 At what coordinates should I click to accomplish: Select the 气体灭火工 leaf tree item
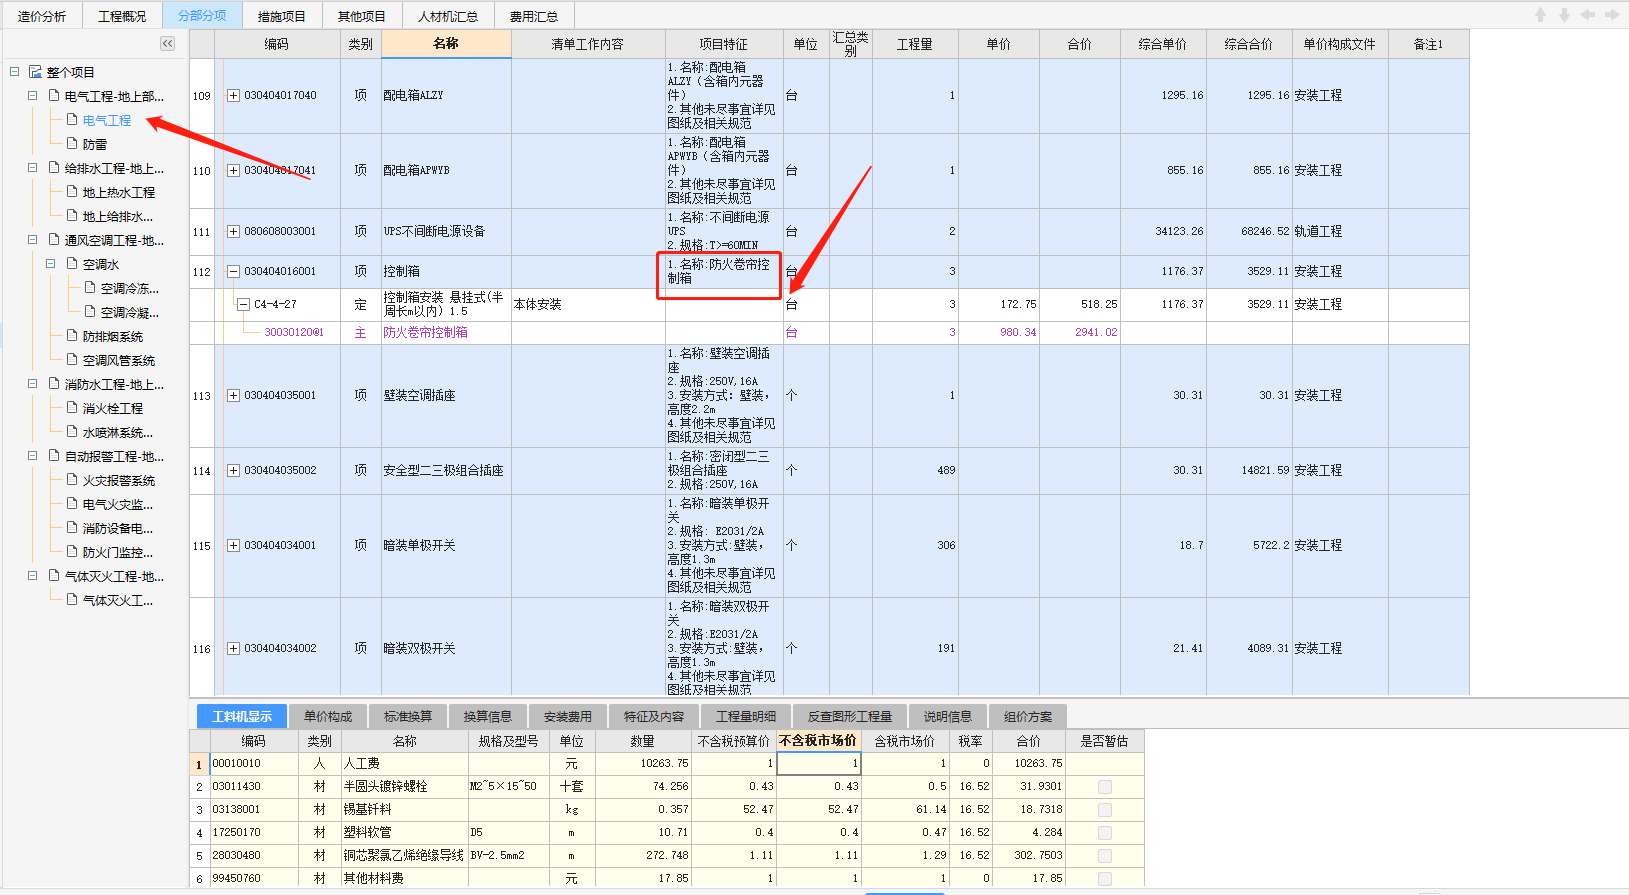[118, 600]
